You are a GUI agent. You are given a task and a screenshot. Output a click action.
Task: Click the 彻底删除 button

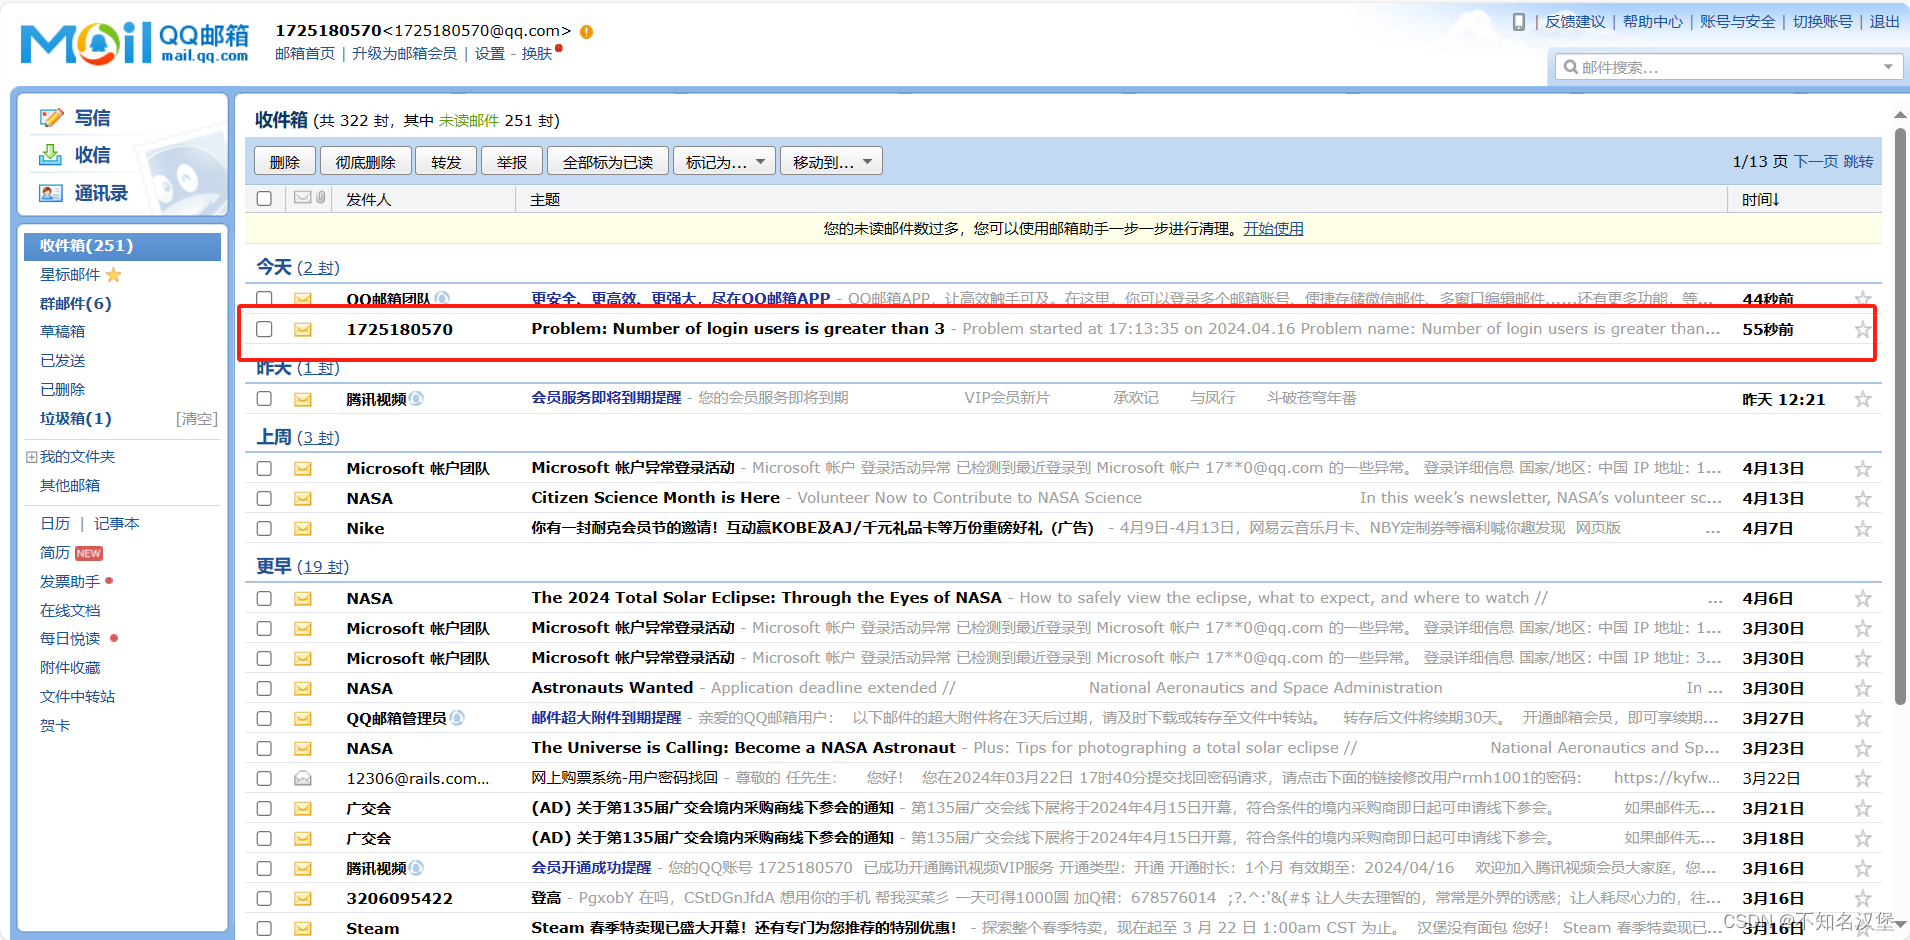365,162
